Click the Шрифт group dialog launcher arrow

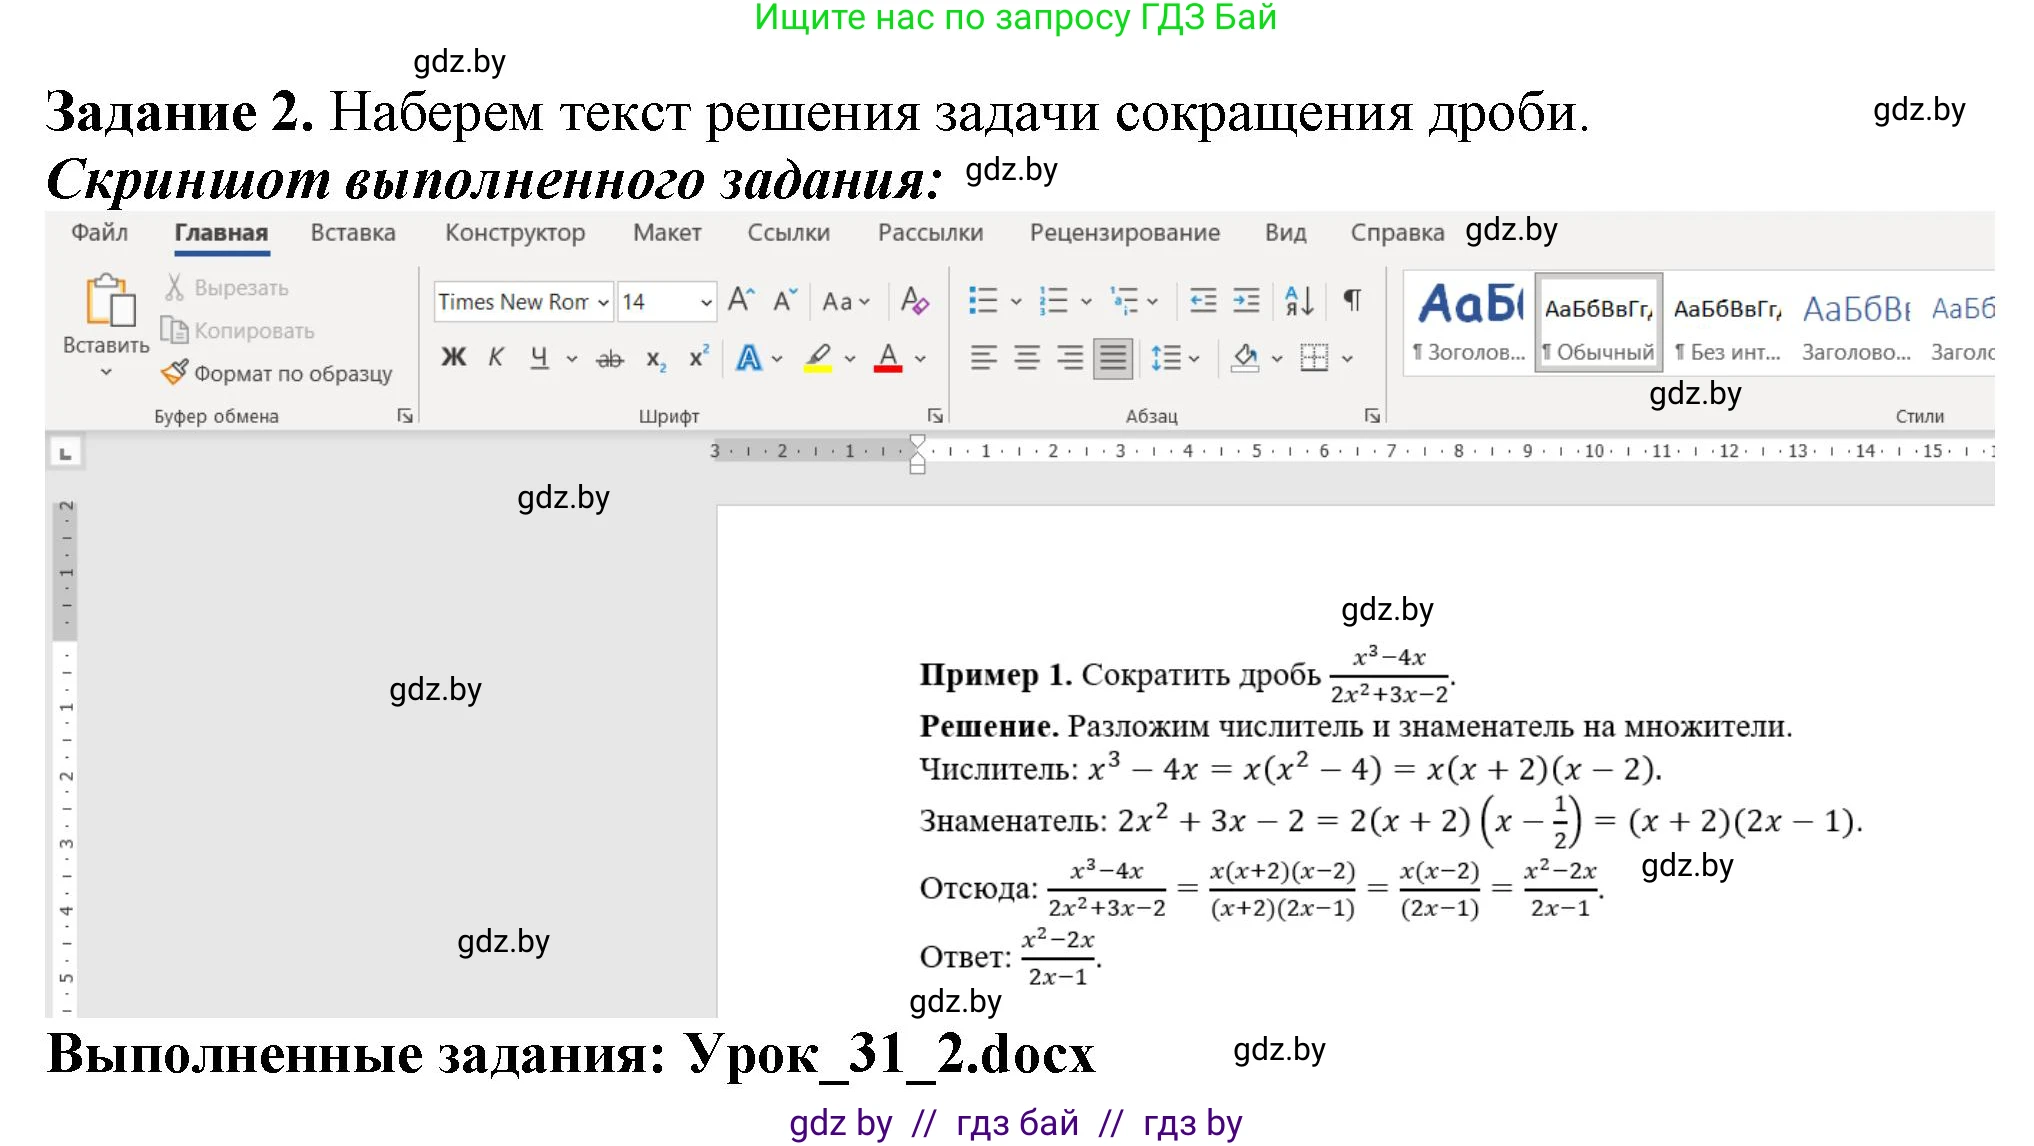click(935, 413)
